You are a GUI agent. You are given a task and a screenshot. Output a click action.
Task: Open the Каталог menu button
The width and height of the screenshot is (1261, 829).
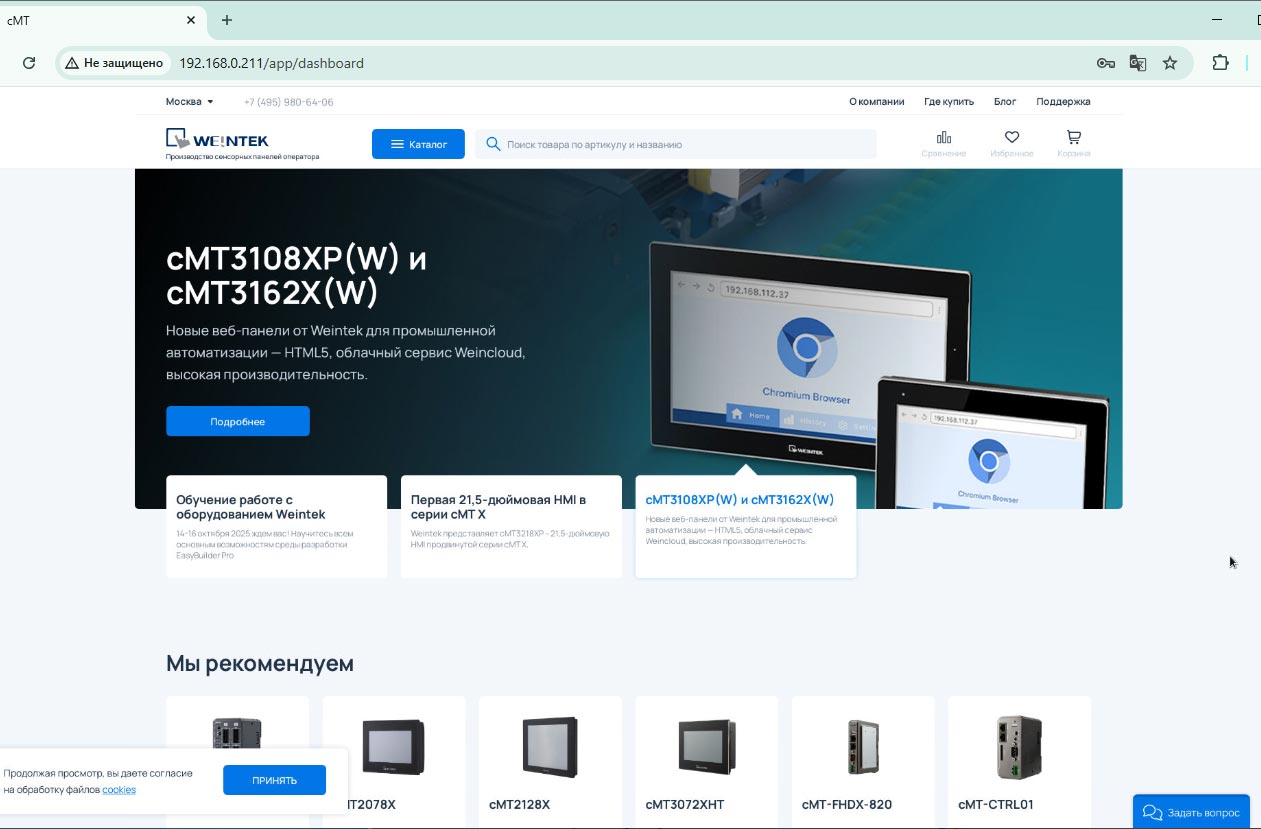point(418,144)
